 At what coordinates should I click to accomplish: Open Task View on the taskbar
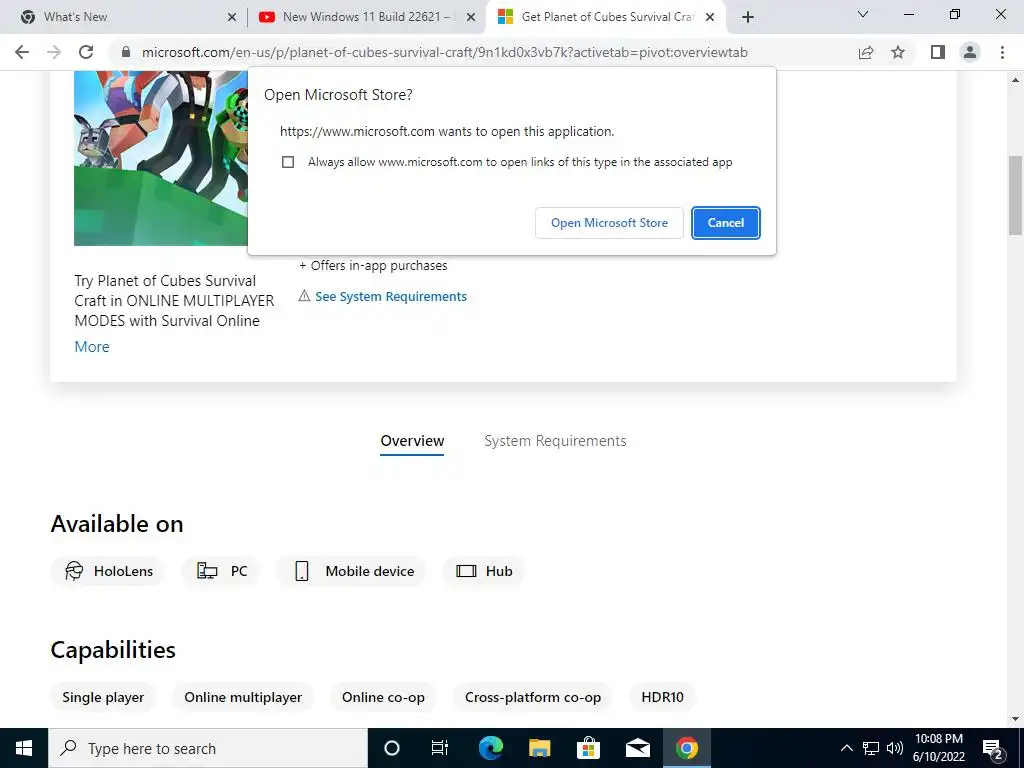pyautogui.click(x=440, y=748)
